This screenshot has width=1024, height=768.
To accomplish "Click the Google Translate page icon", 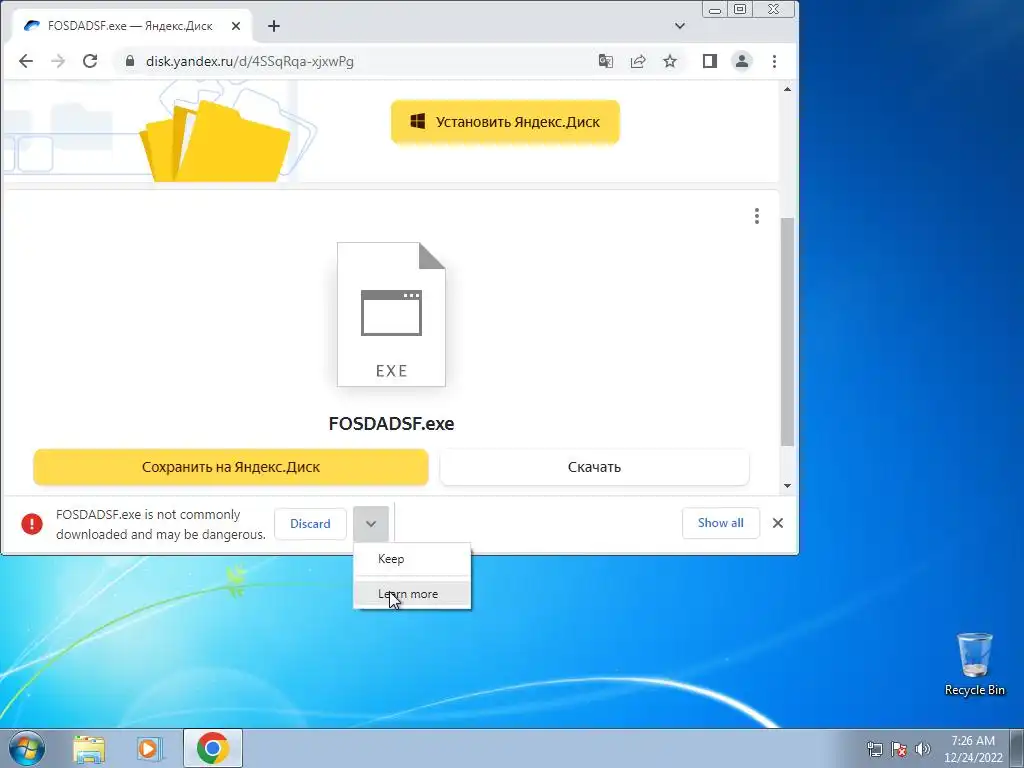I will [x=605, y=61].
